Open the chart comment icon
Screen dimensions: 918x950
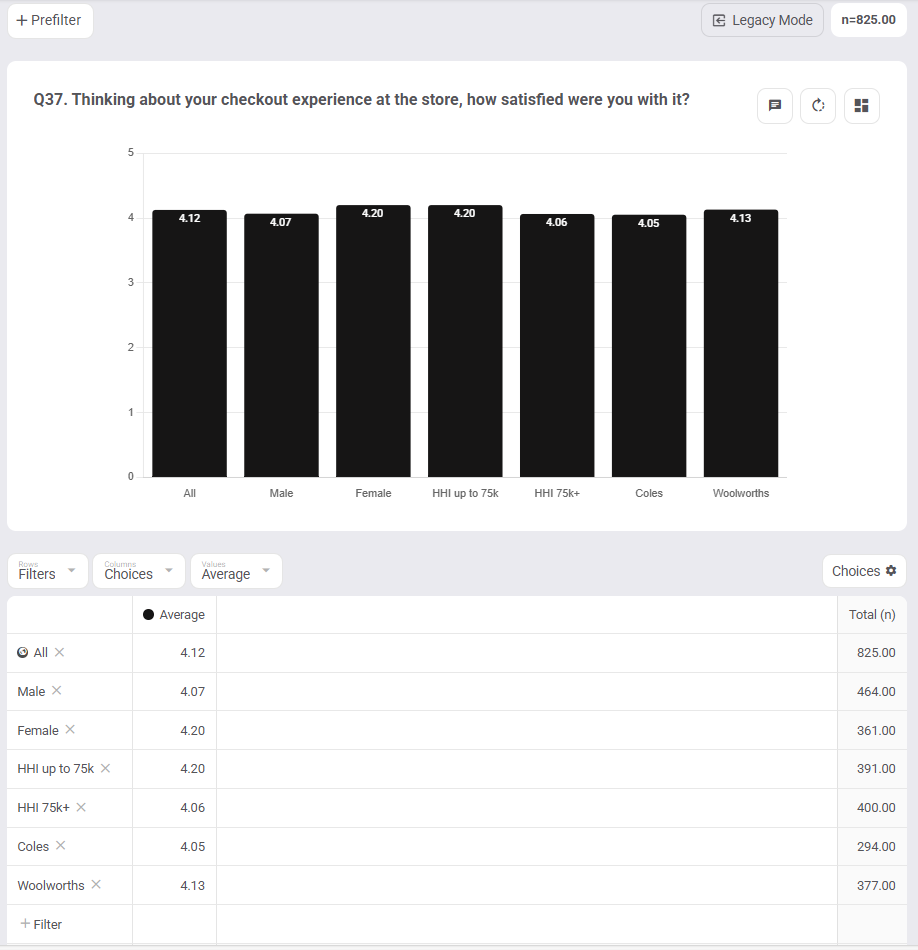(x=774, y=105)
